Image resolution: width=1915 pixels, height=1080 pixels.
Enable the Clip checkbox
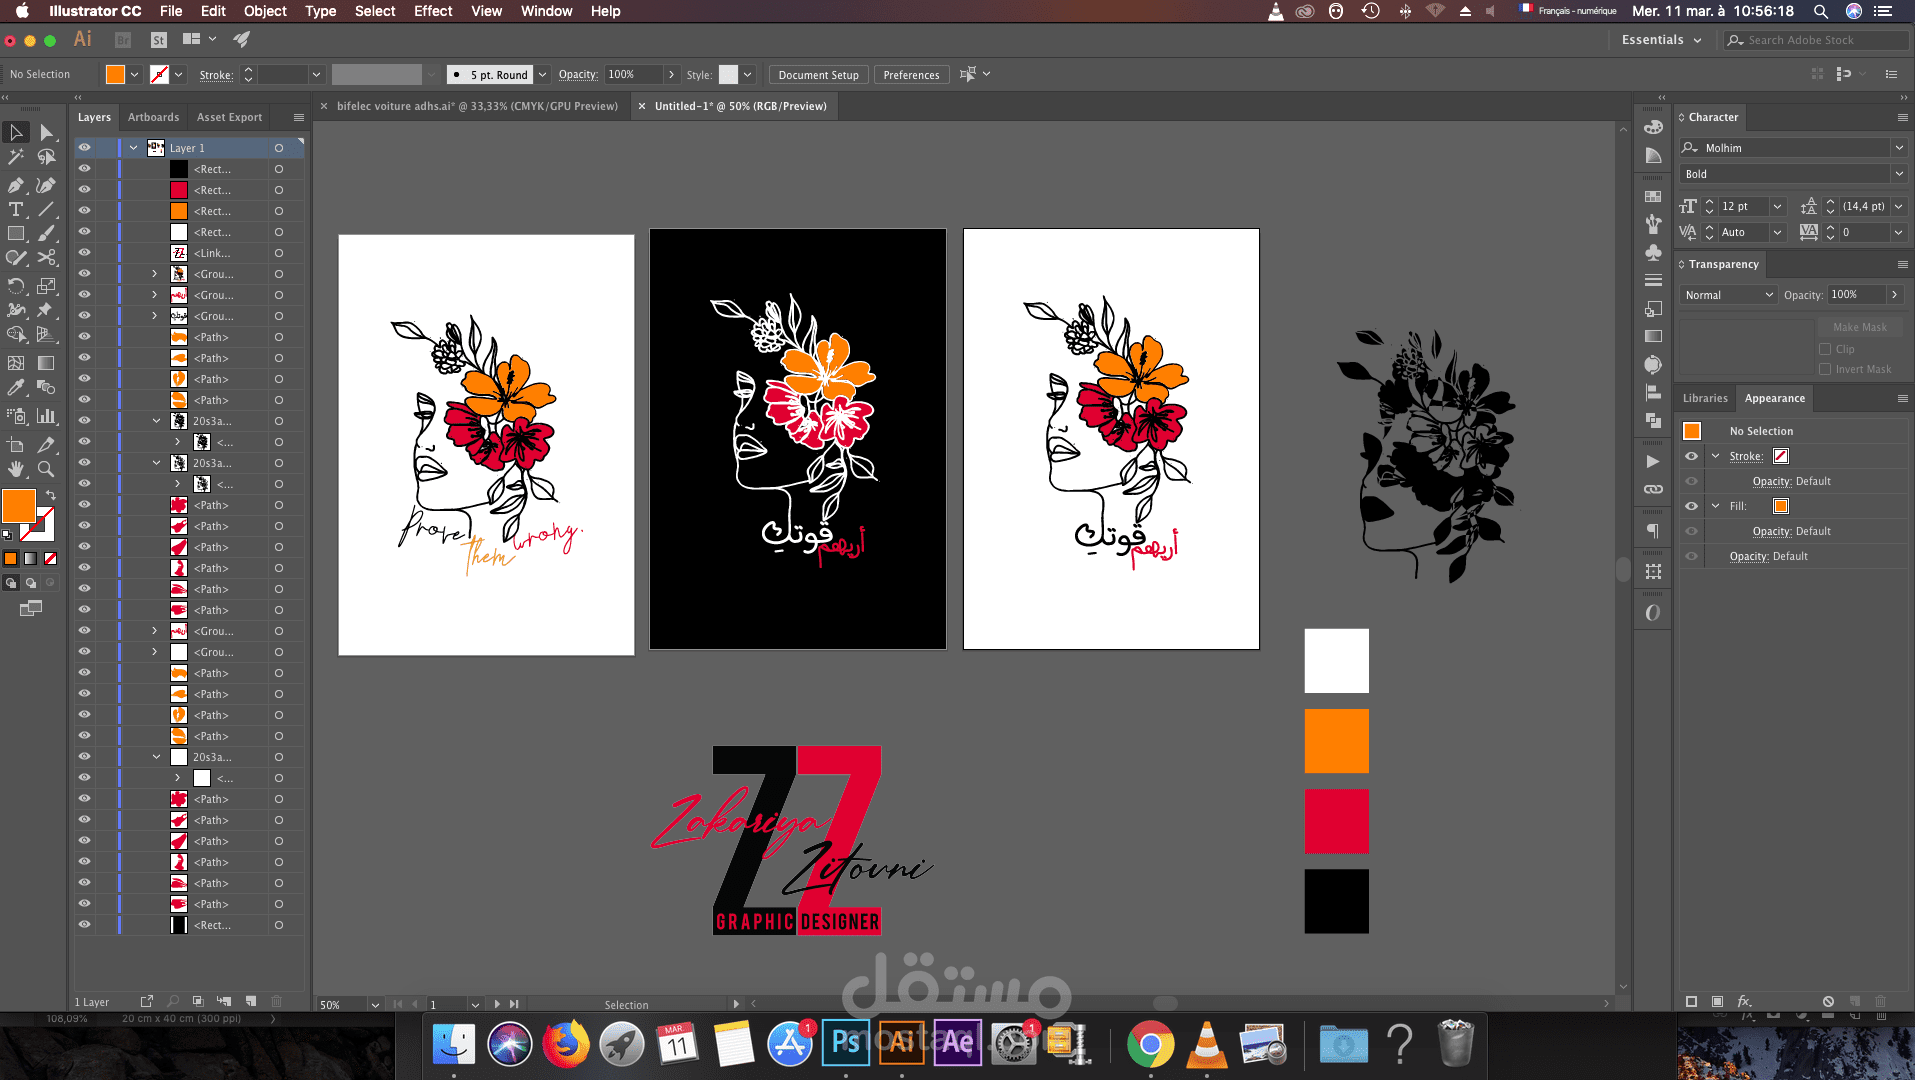click(1825, 349)
